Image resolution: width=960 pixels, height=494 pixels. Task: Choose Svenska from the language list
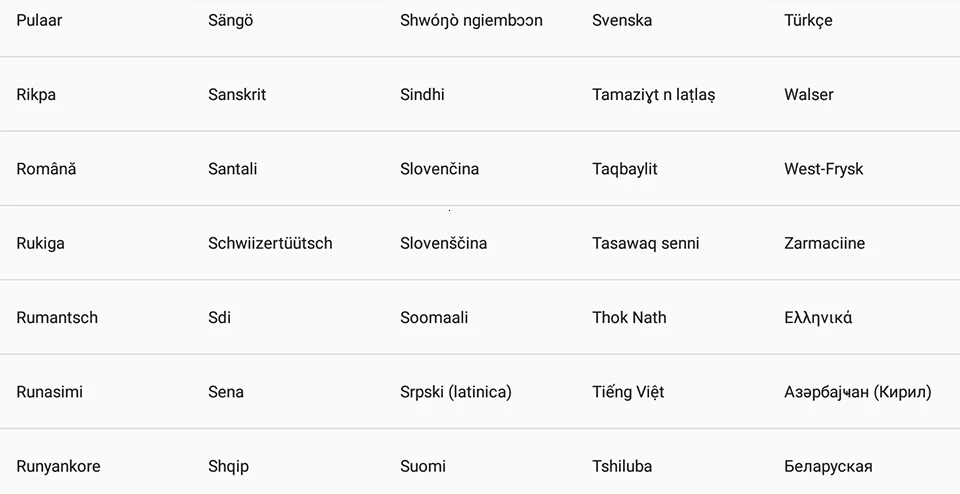622,20
